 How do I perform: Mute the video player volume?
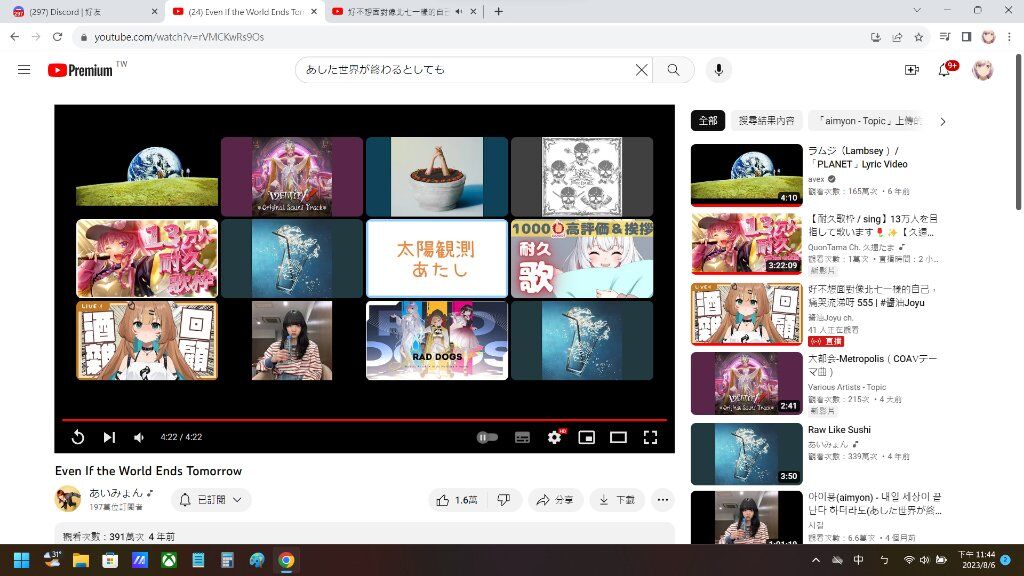click(139, 437)
